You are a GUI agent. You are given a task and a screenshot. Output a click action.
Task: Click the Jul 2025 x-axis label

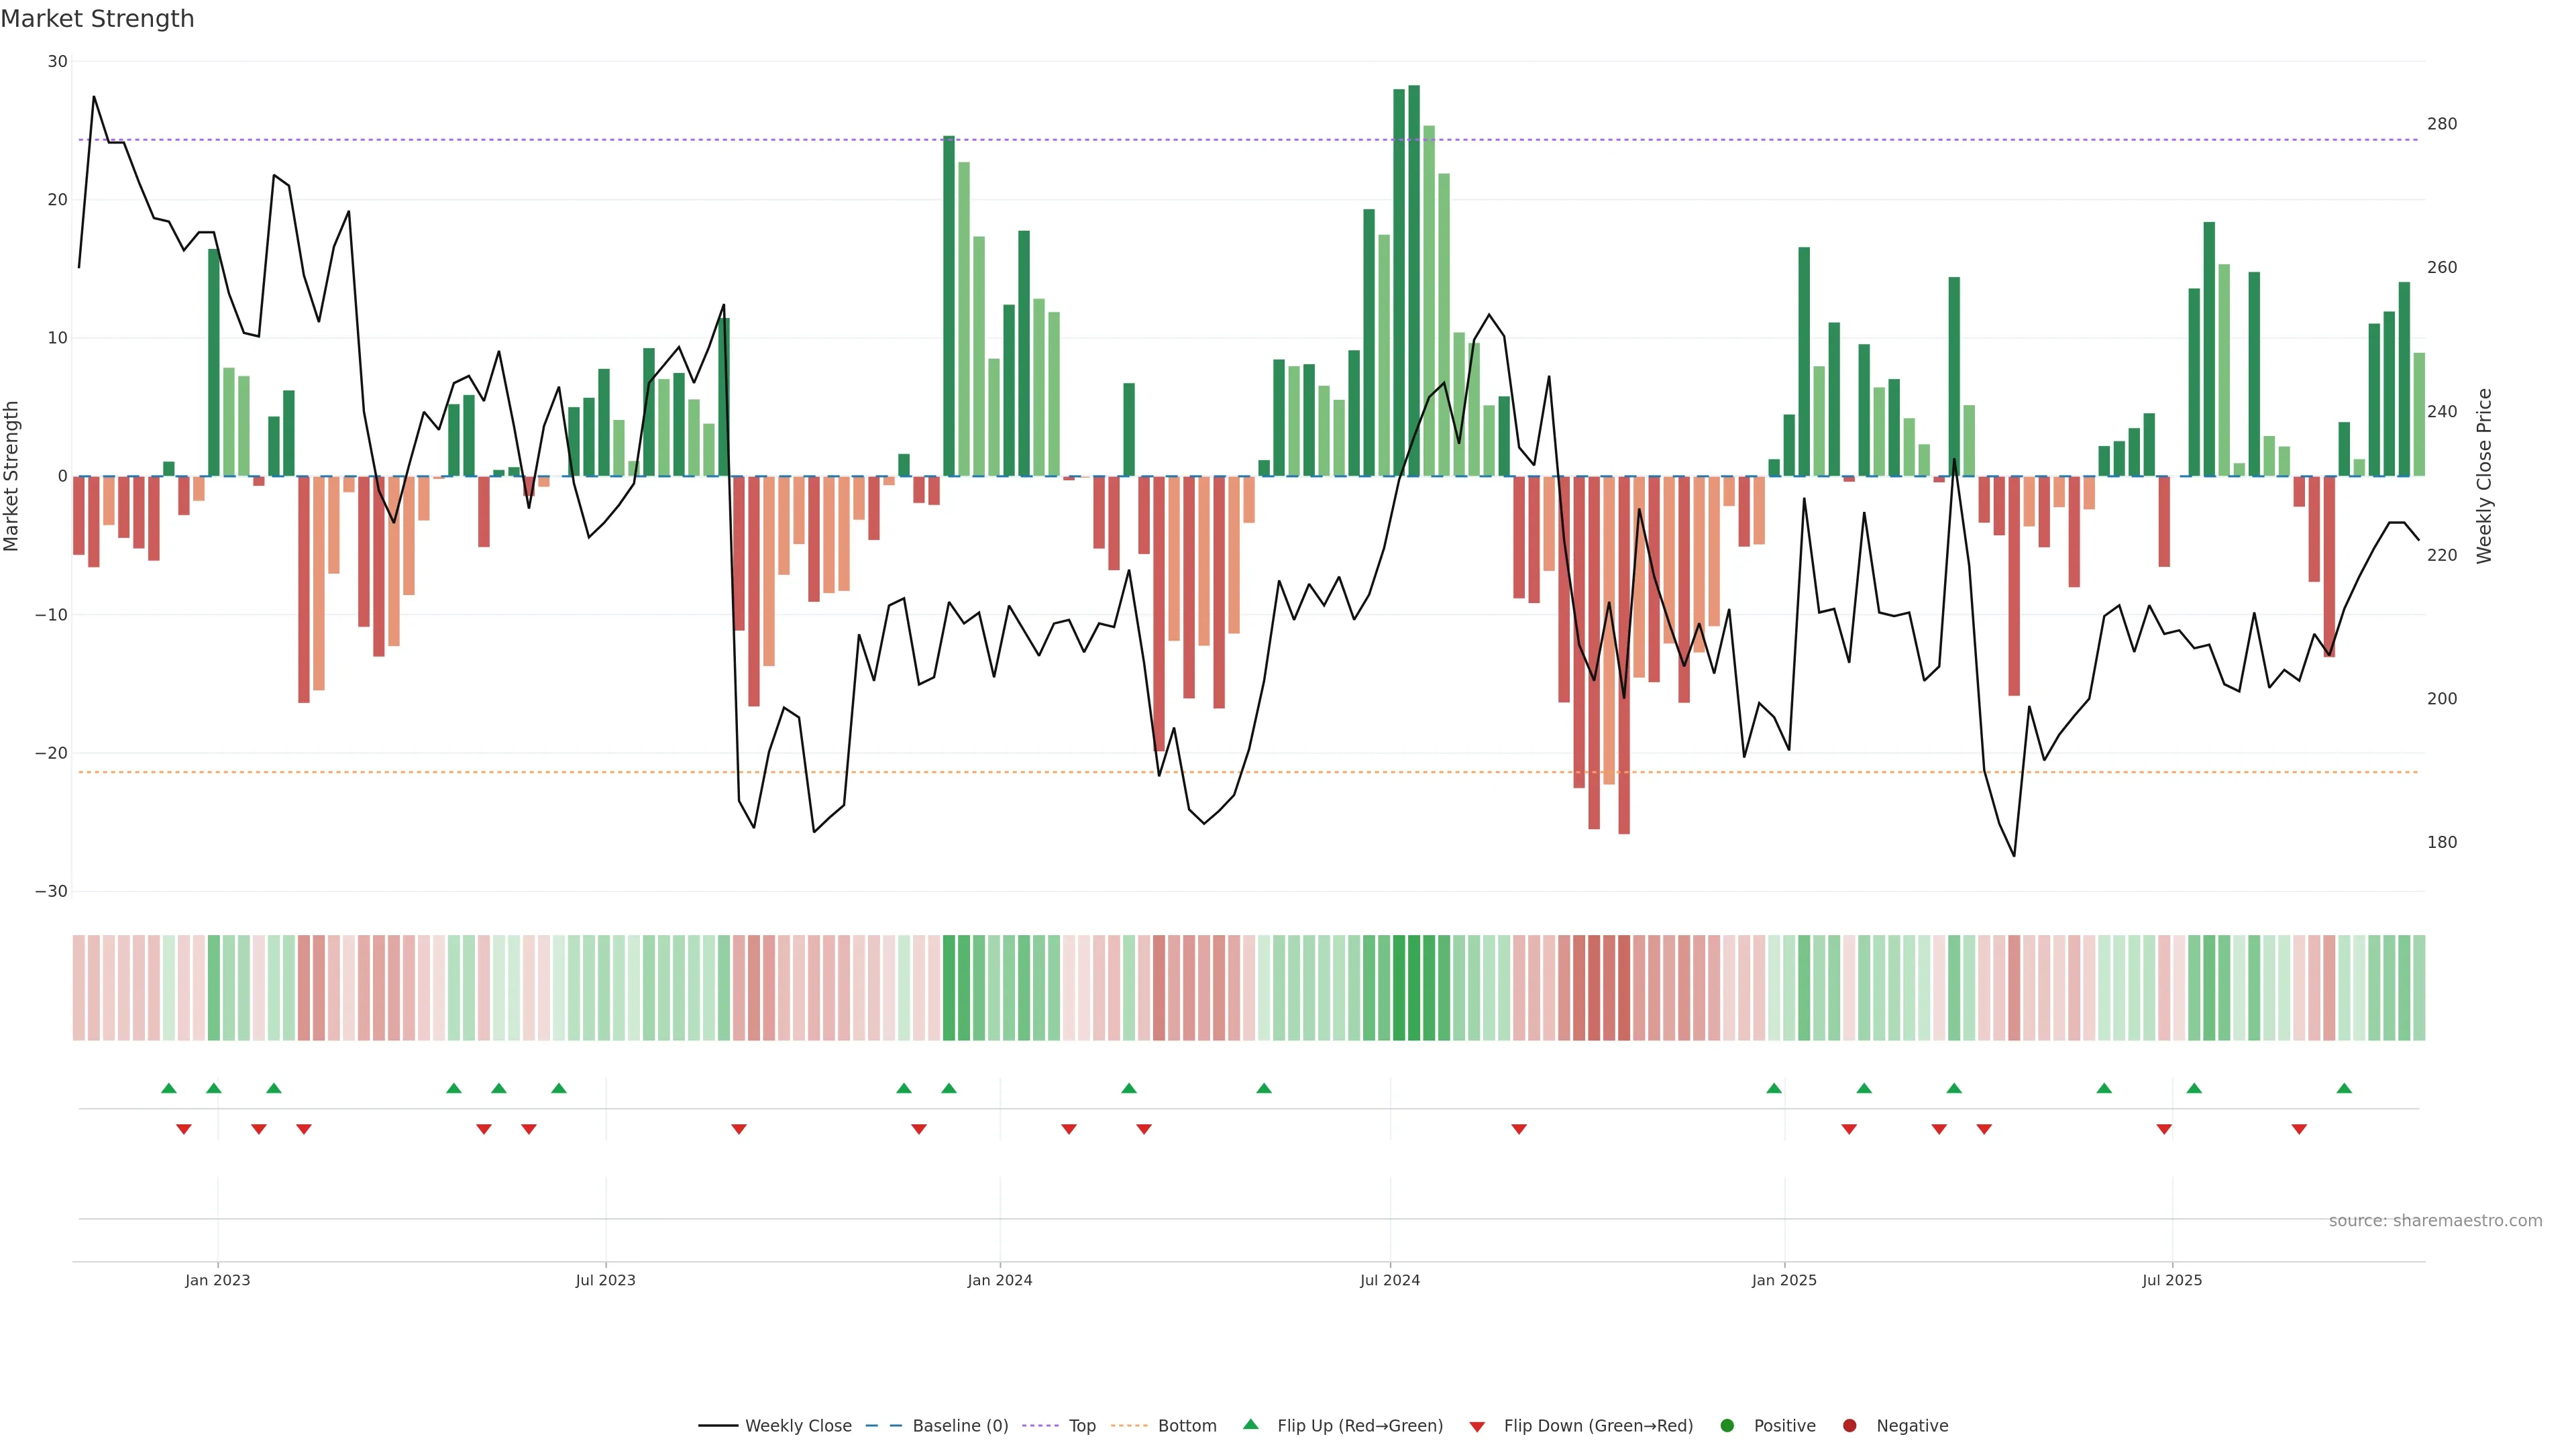coord(2171,1280)
